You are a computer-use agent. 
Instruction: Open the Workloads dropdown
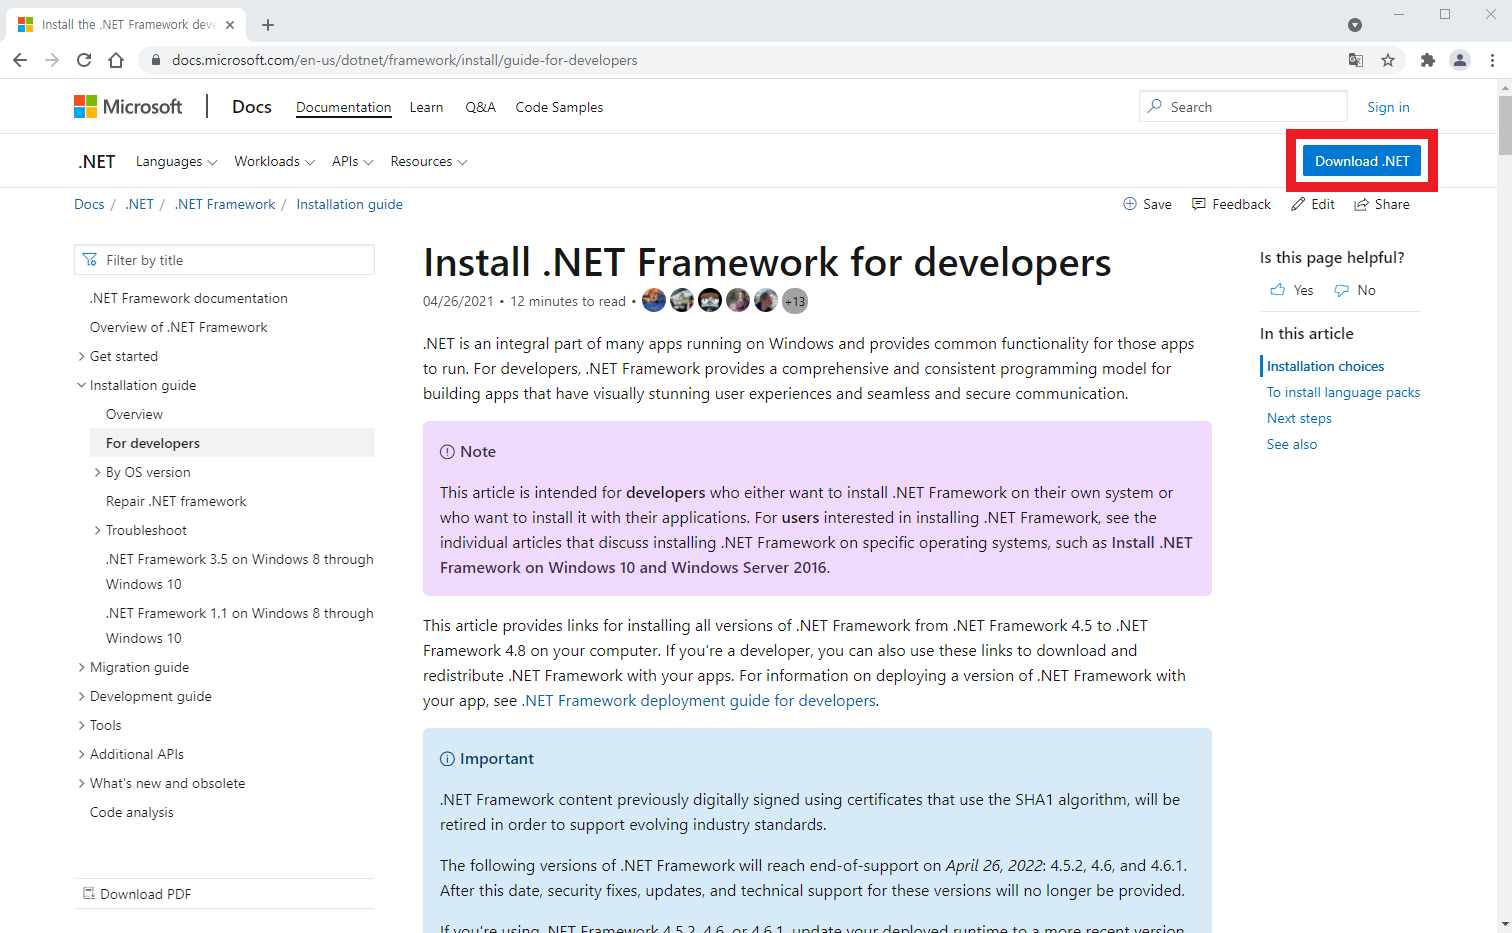pyautogui.click(x=274, y=161)
